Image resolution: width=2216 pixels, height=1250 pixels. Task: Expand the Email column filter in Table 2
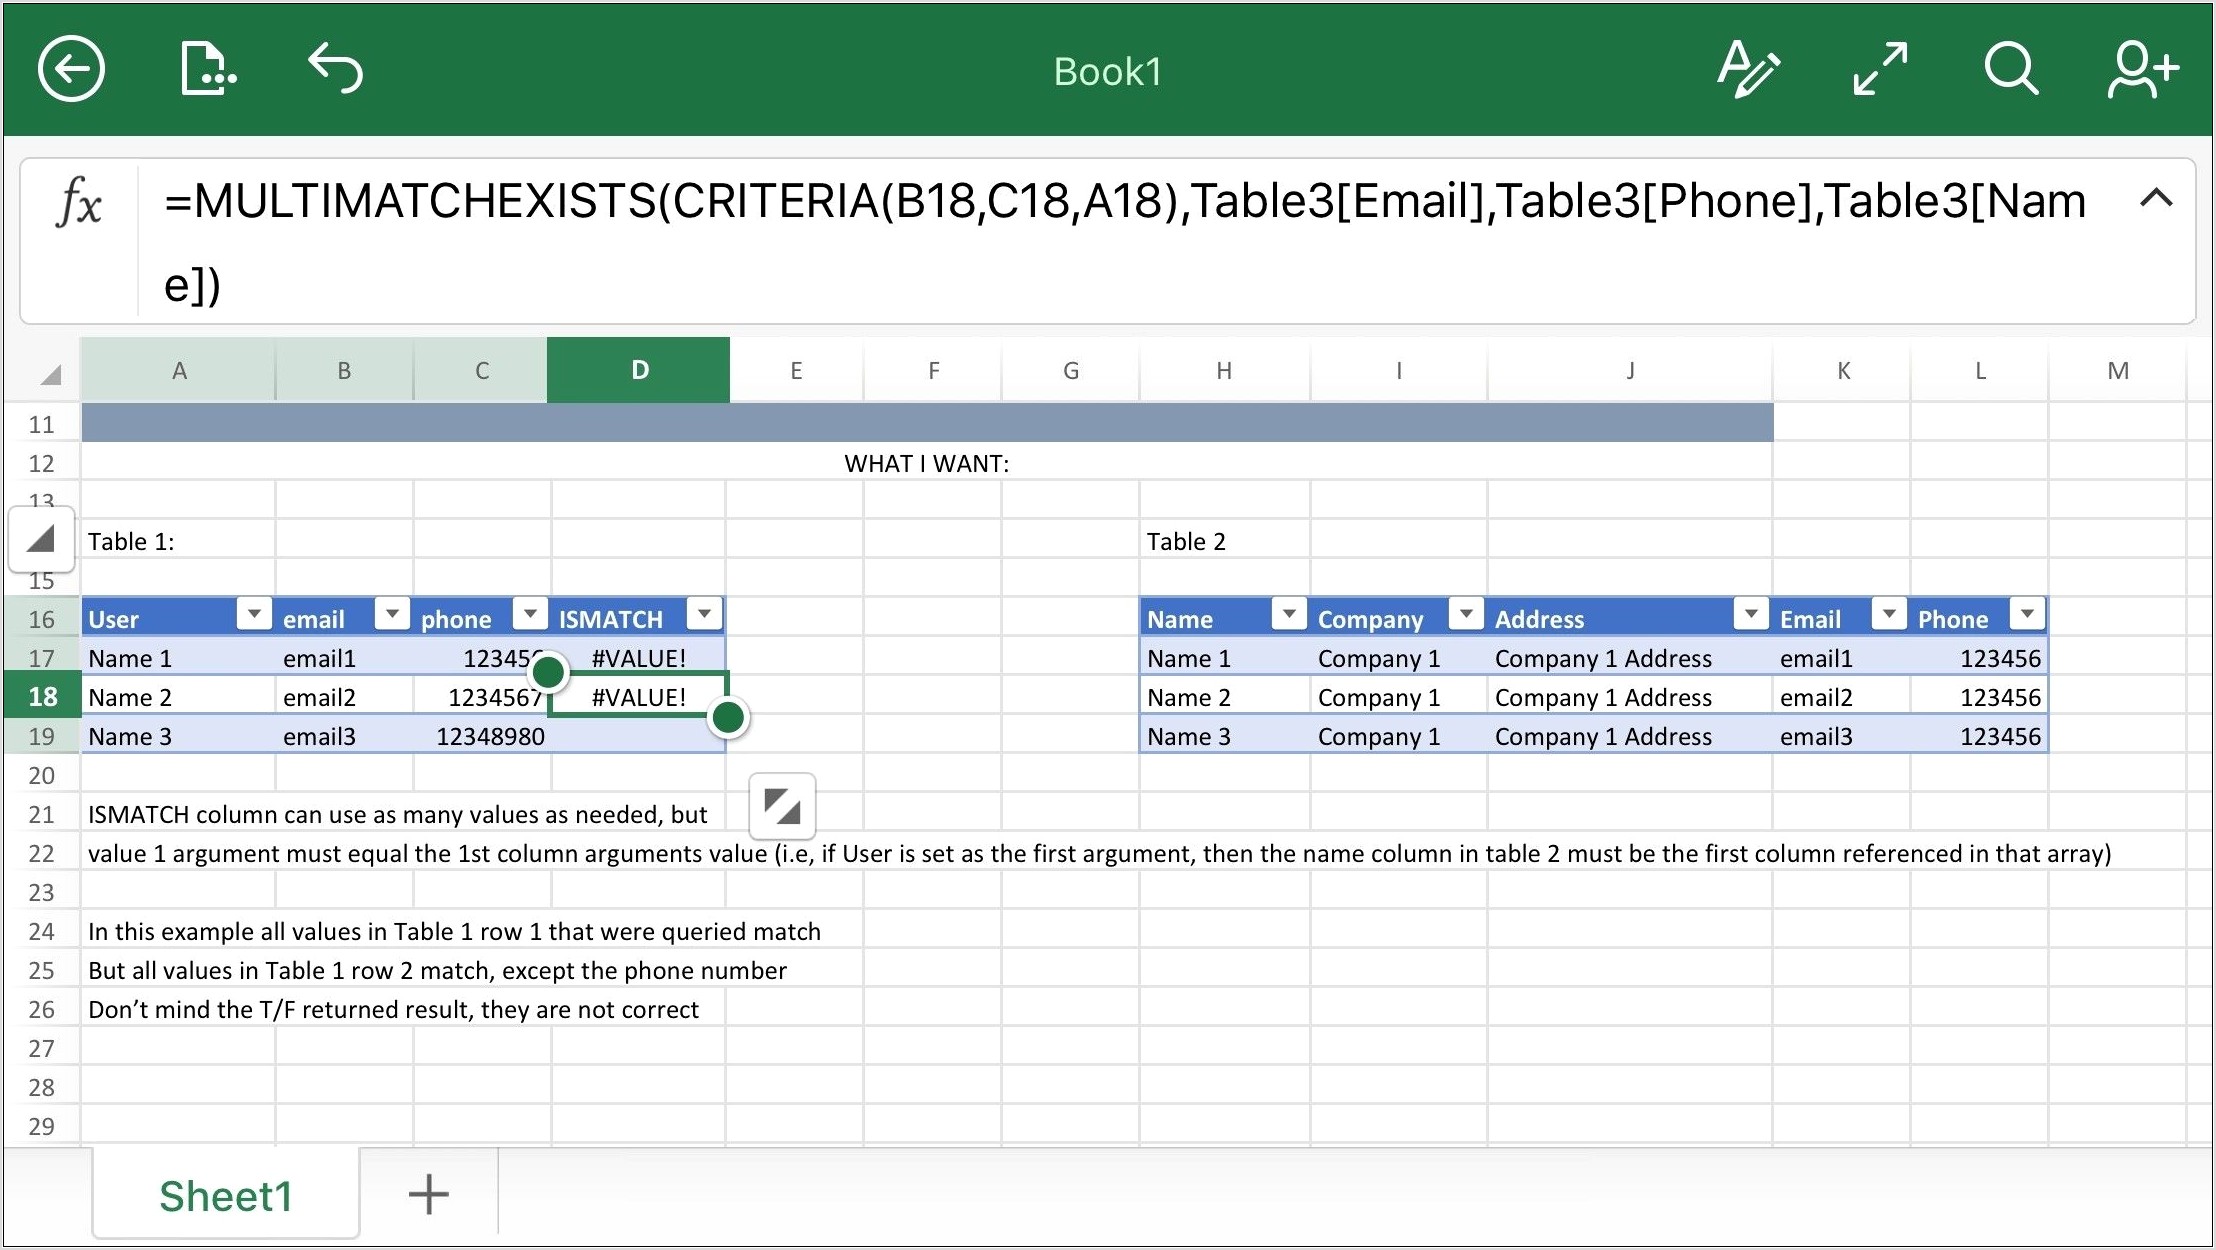(x=1887, y=617)
